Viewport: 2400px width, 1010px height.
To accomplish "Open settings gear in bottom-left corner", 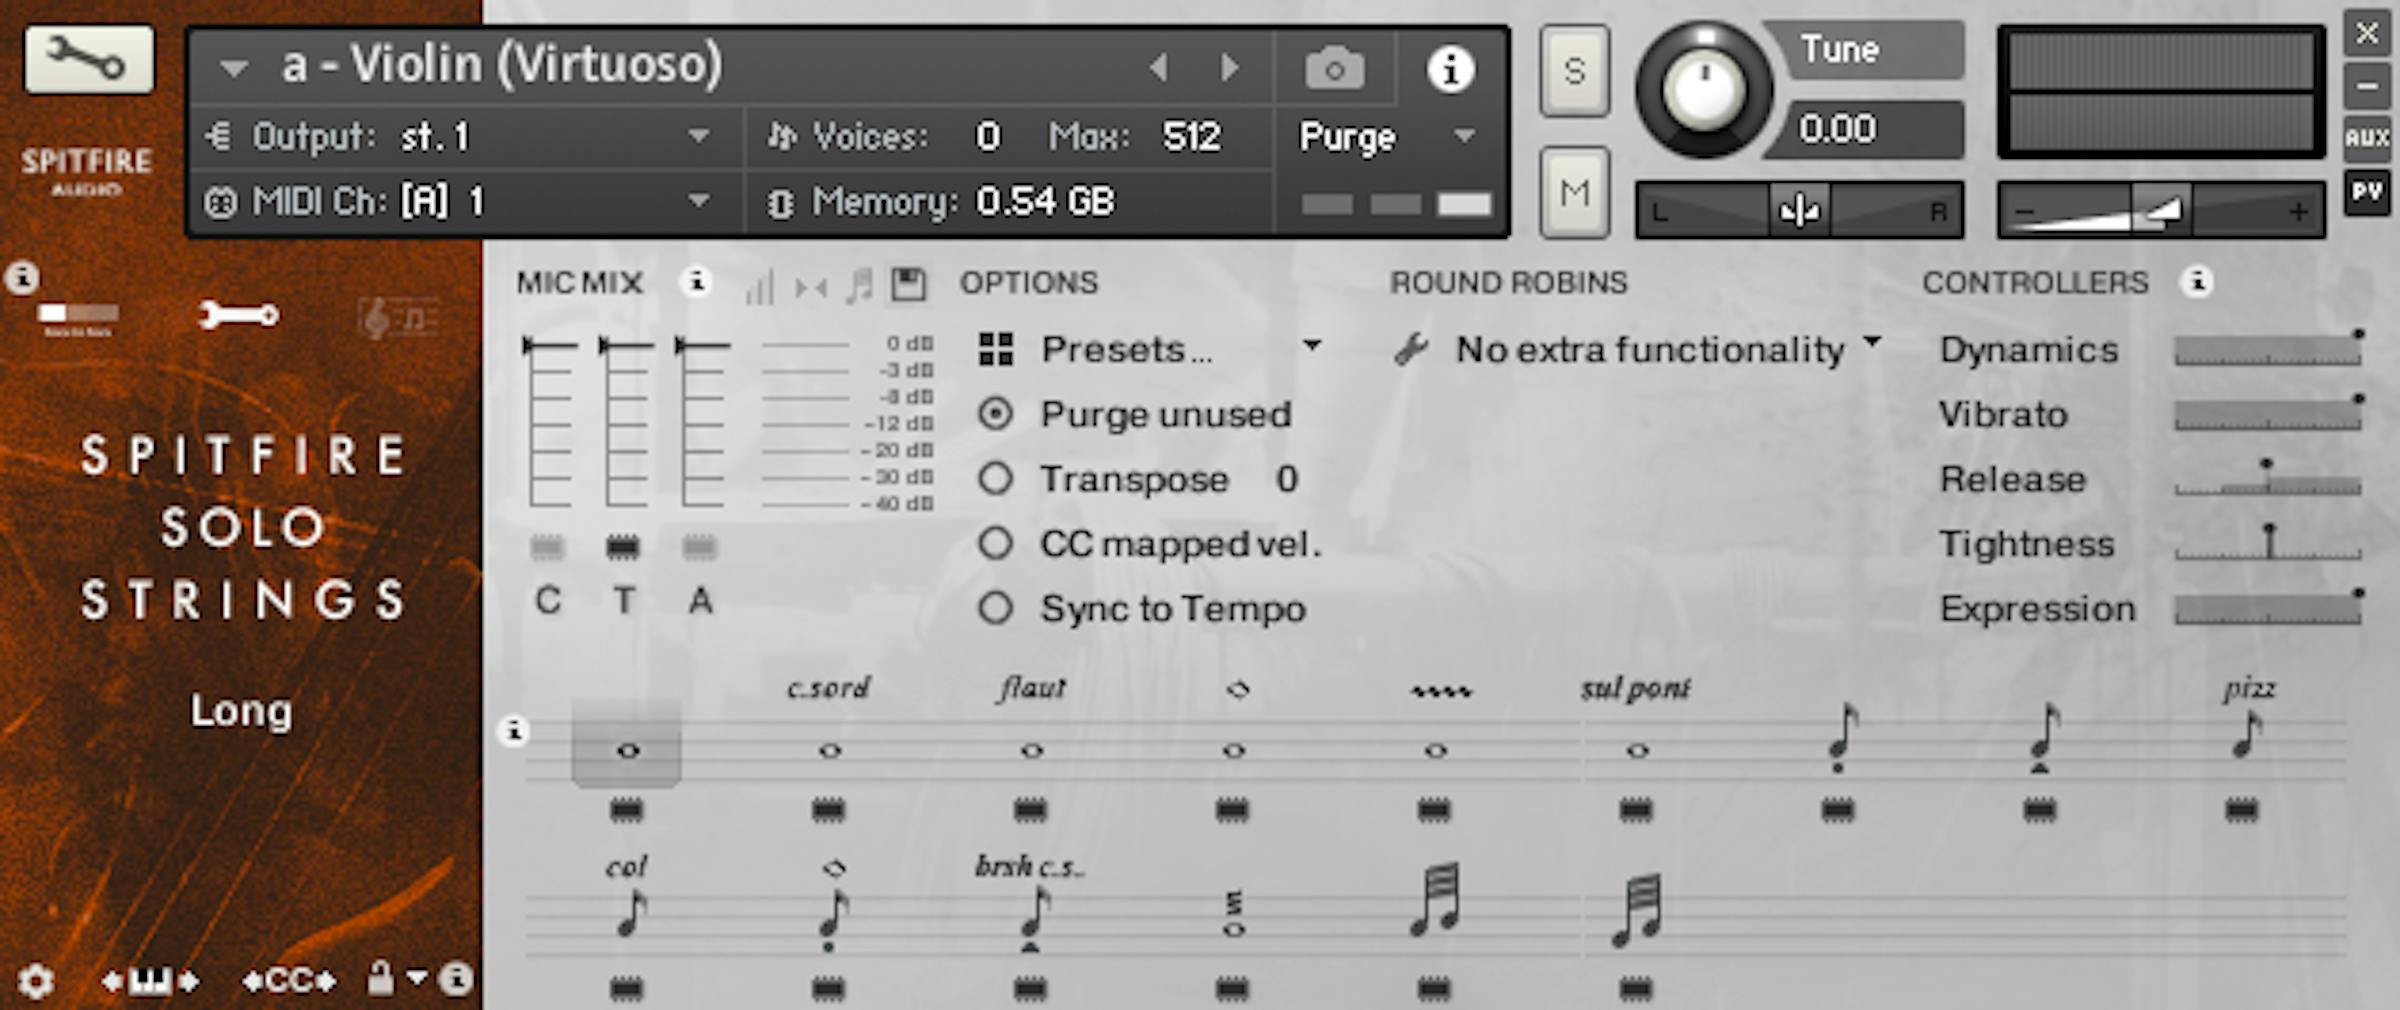I will click(x=36, y=981).
